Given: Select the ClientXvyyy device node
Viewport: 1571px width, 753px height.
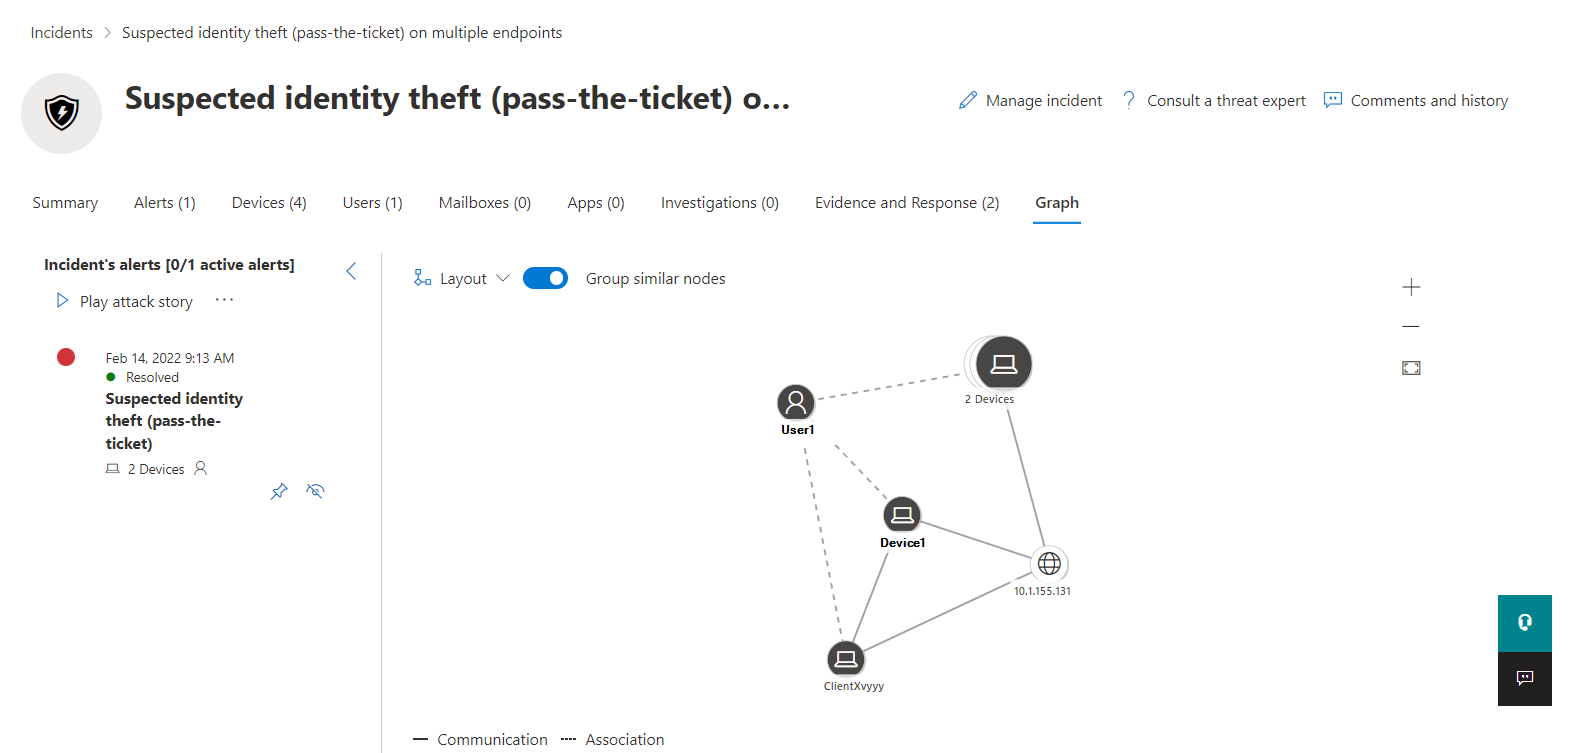Looking at the screenshot, I should (x=846, y=659).
